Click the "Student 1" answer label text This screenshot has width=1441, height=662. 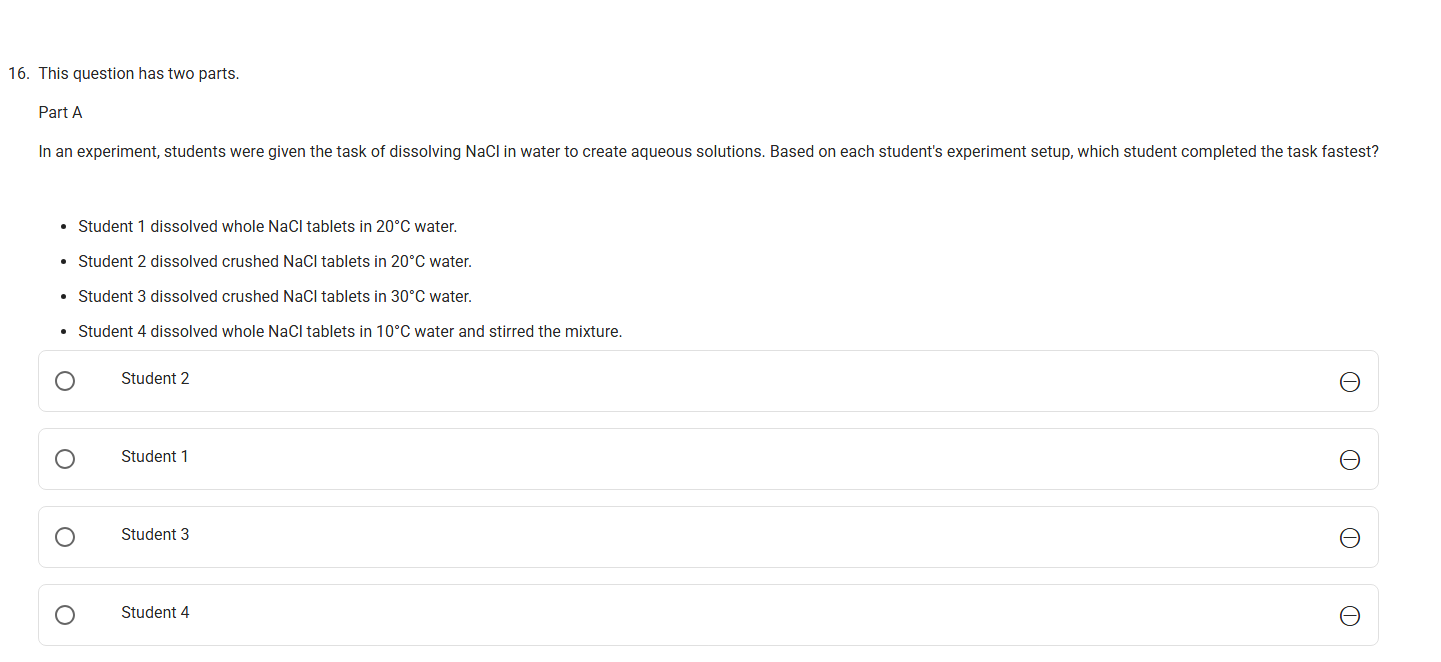tap(155, 457)
